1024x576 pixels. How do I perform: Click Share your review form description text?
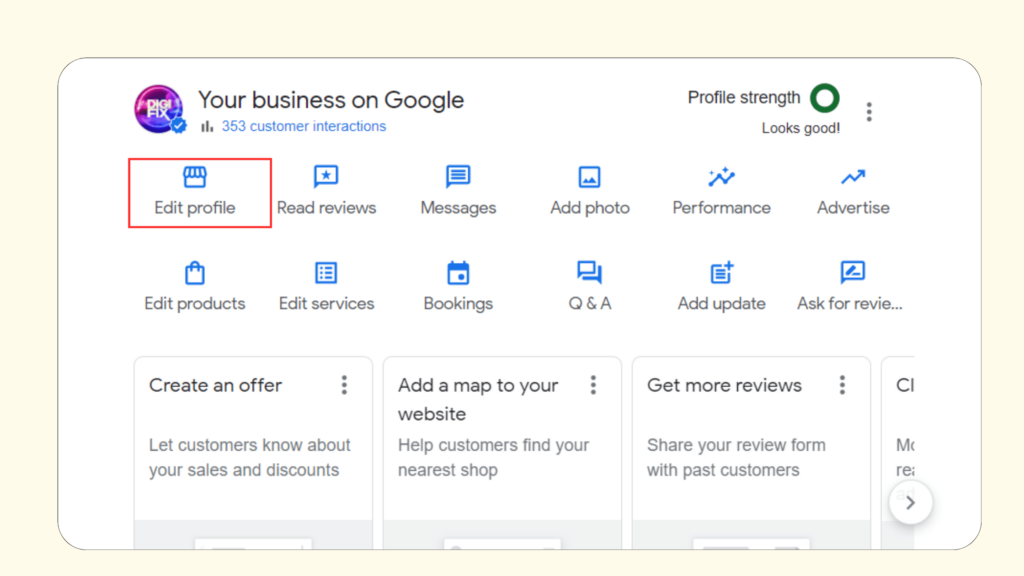(x=736, y=457)
